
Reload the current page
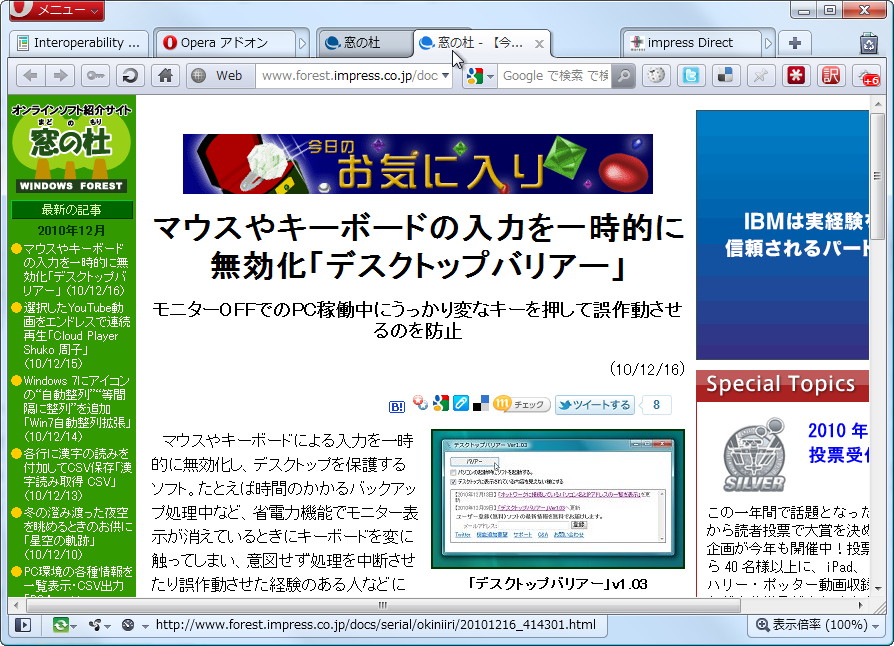click(x=130, y=76)
